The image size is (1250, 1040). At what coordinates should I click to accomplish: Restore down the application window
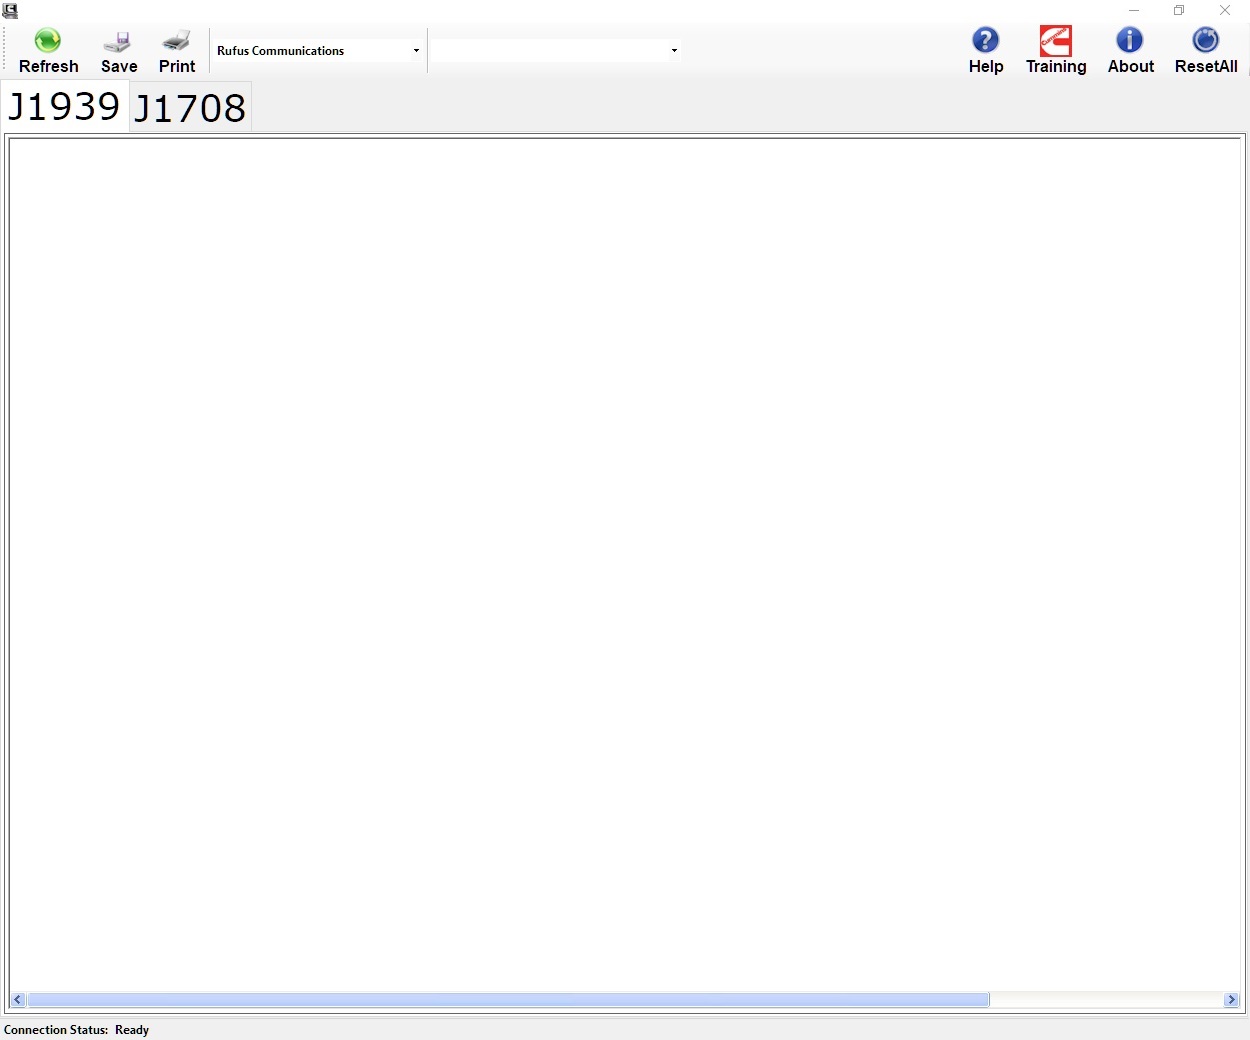click(1179, 11)
